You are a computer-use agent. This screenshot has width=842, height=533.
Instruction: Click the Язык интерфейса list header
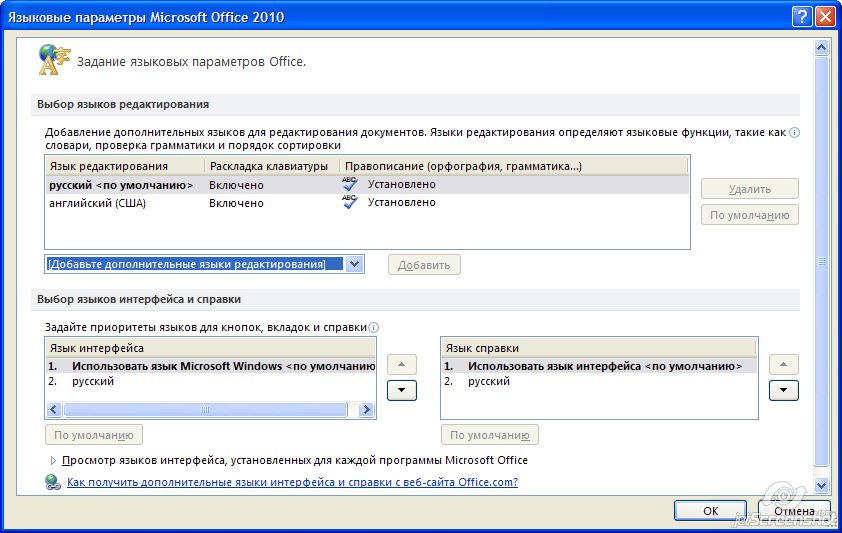[210, 348]
